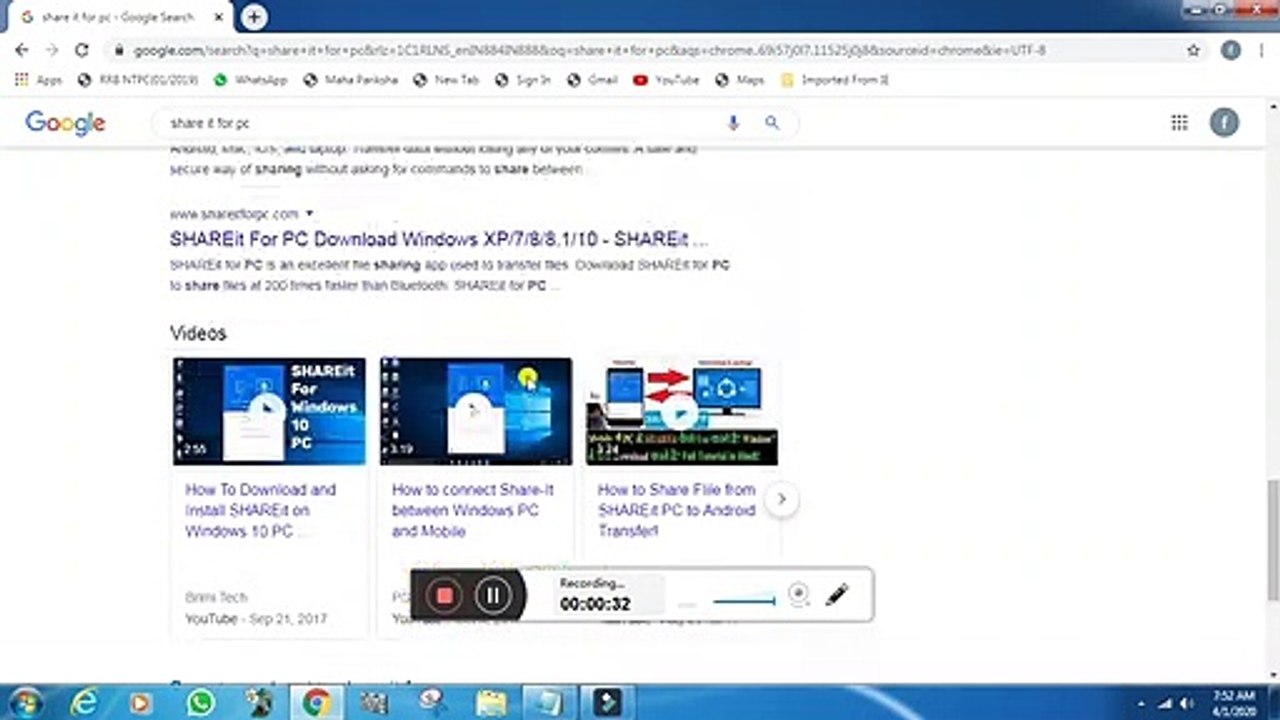Viewport: 1280px width, 720px height.
Task: Click the magnifier search icon
Action: (x=772, y=123)
